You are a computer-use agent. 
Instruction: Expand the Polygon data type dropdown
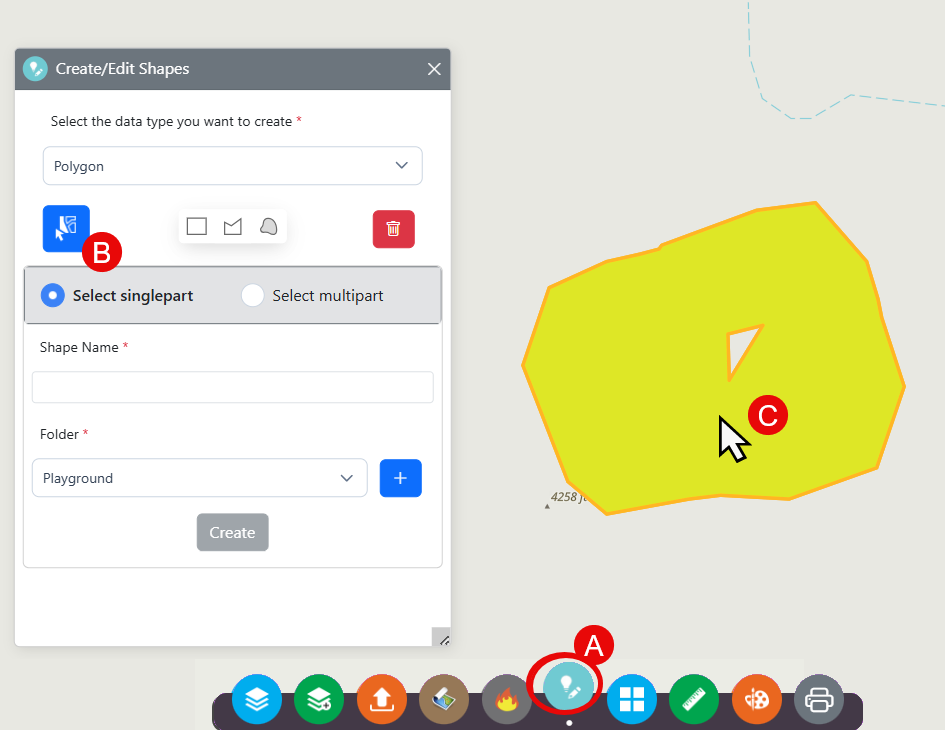tap(233, 166)
